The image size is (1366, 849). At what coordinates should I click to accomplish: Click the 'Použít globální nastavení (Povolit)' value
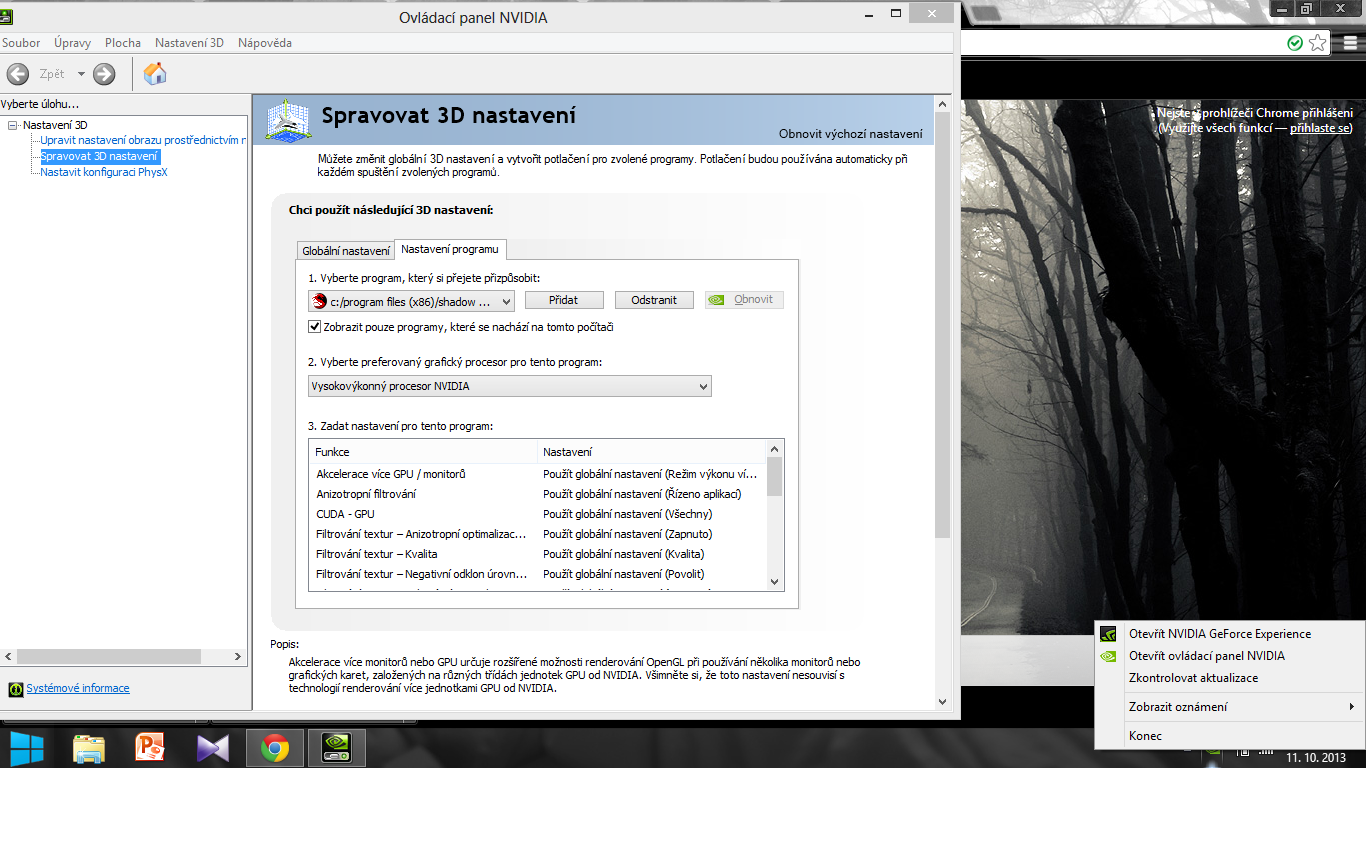(624, 574)
